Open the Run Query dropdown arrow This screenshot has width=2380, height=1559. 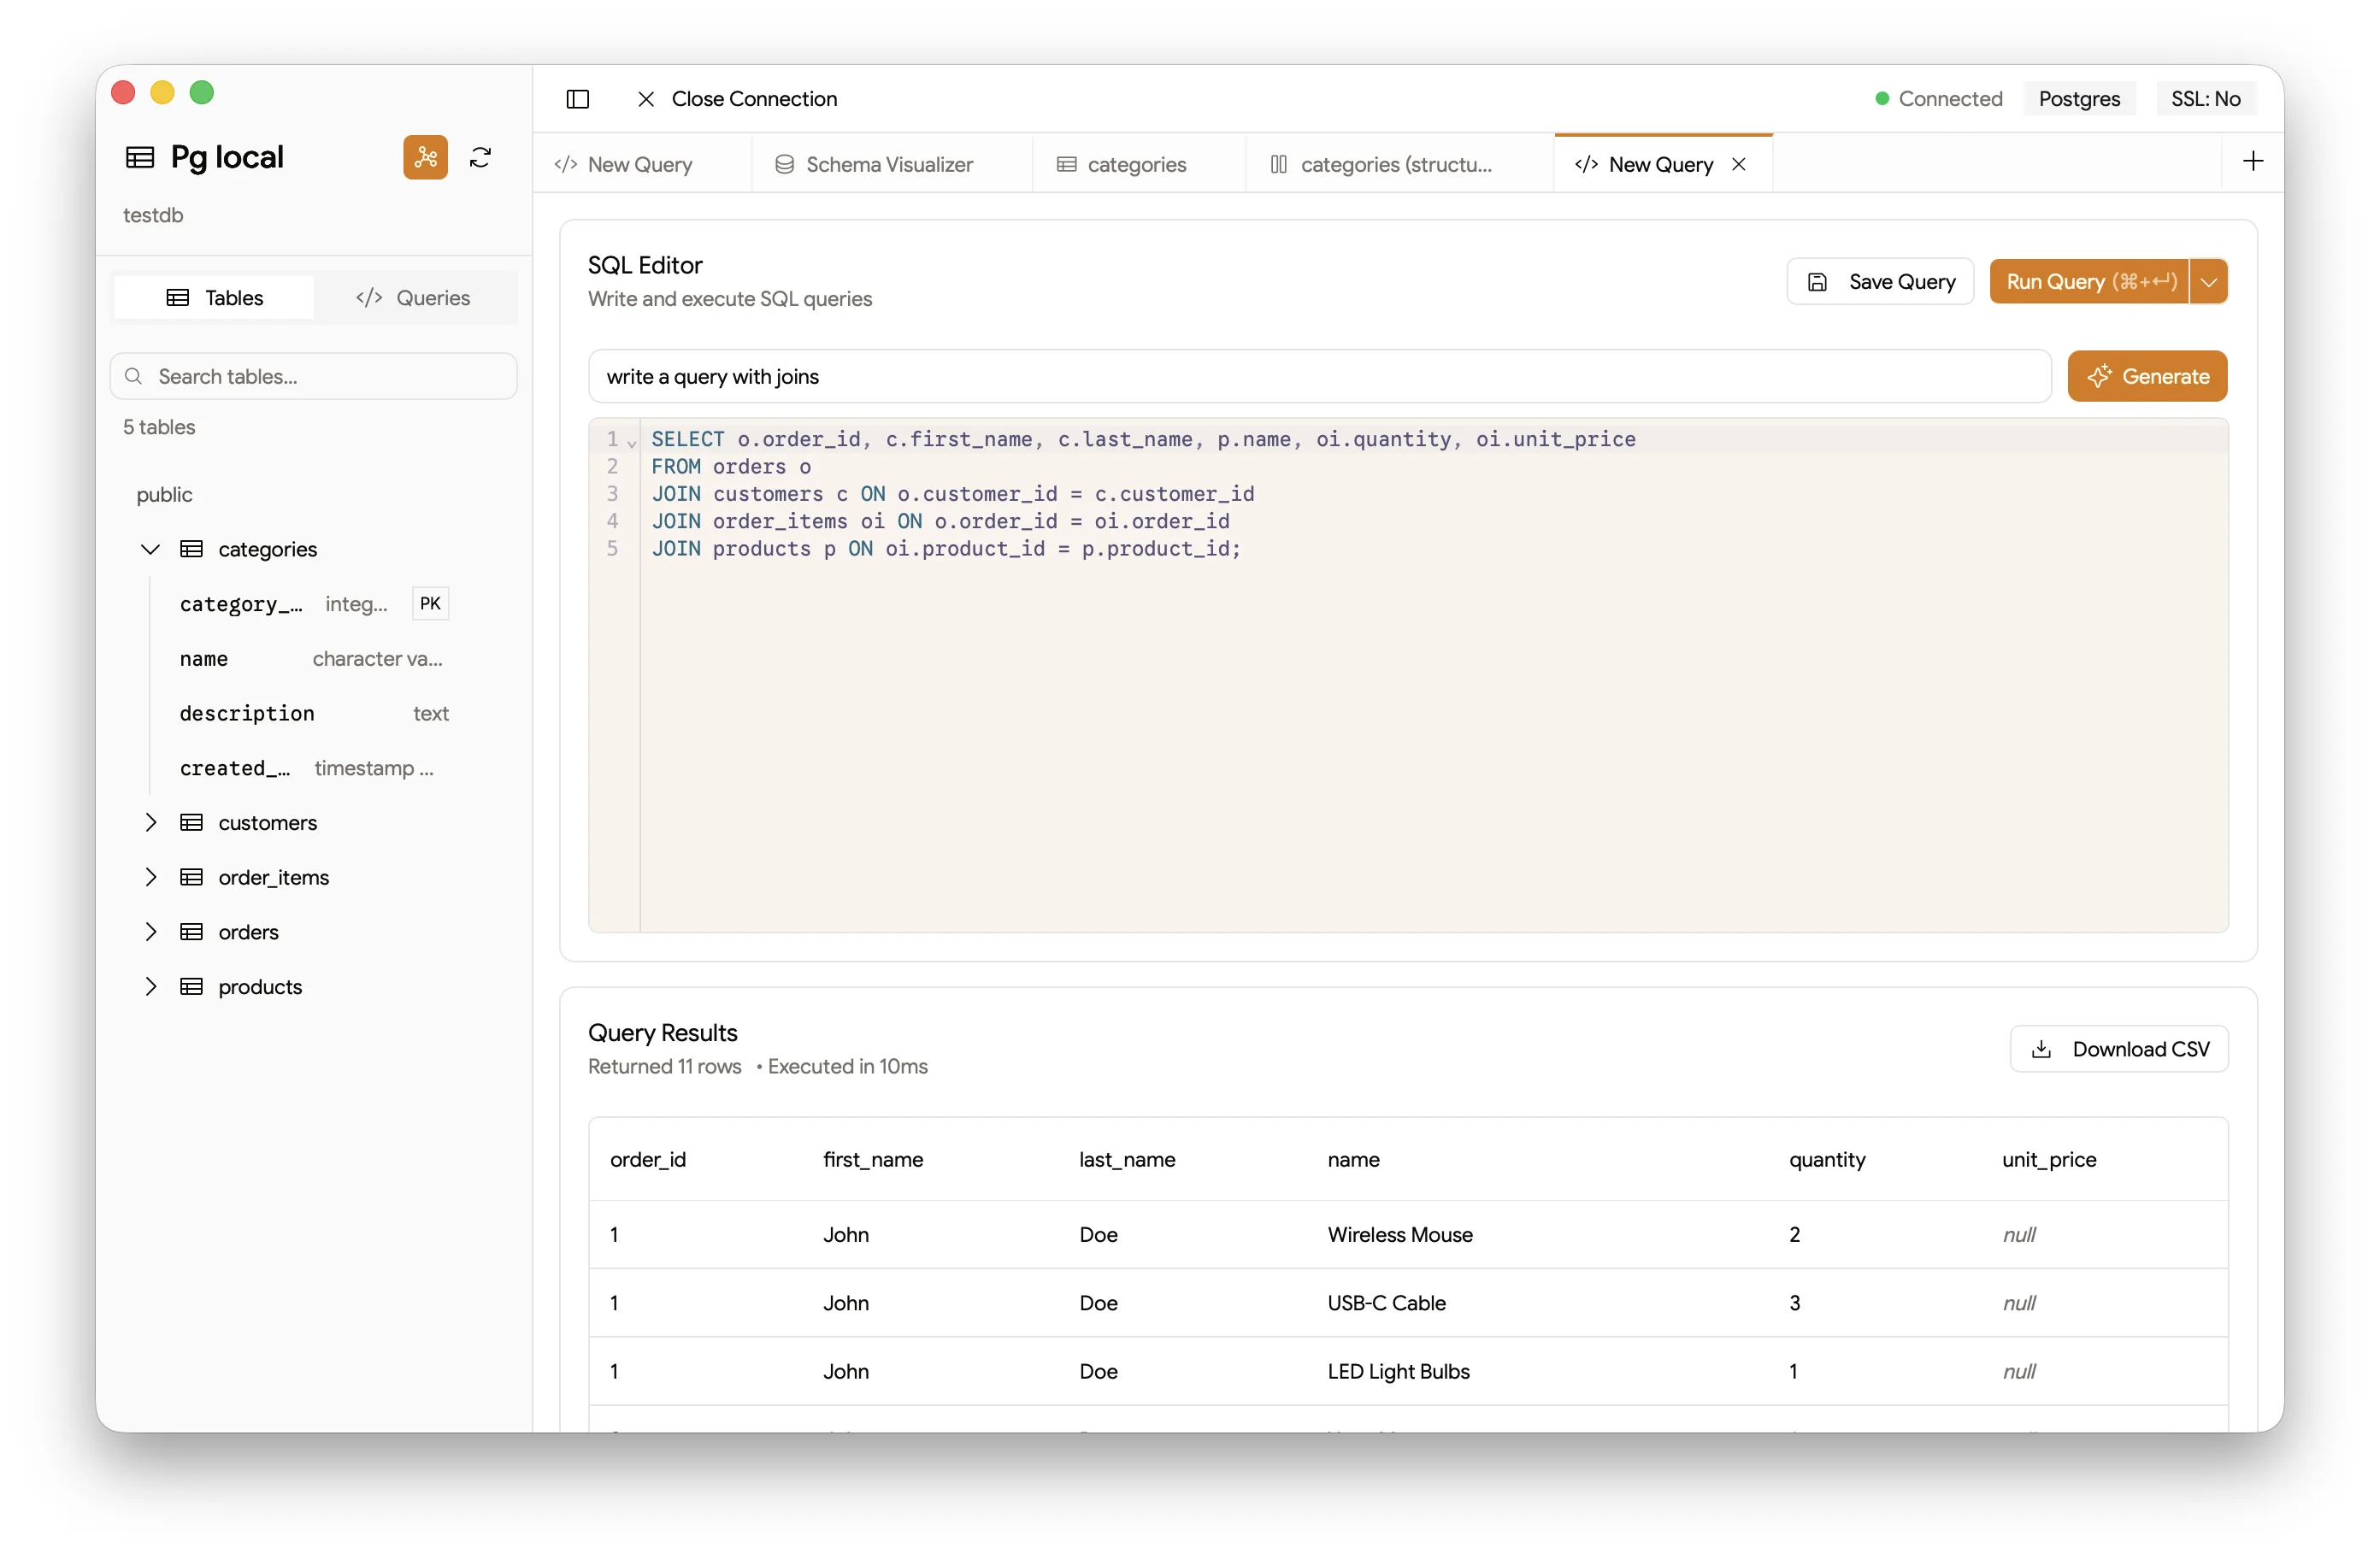click(2208, 281)
